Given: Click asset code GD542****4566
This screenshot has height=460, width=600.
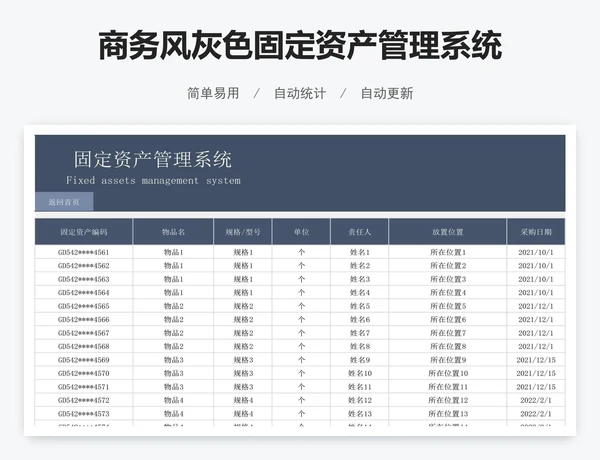Looking at the screenshot, I should click(84, 320).
